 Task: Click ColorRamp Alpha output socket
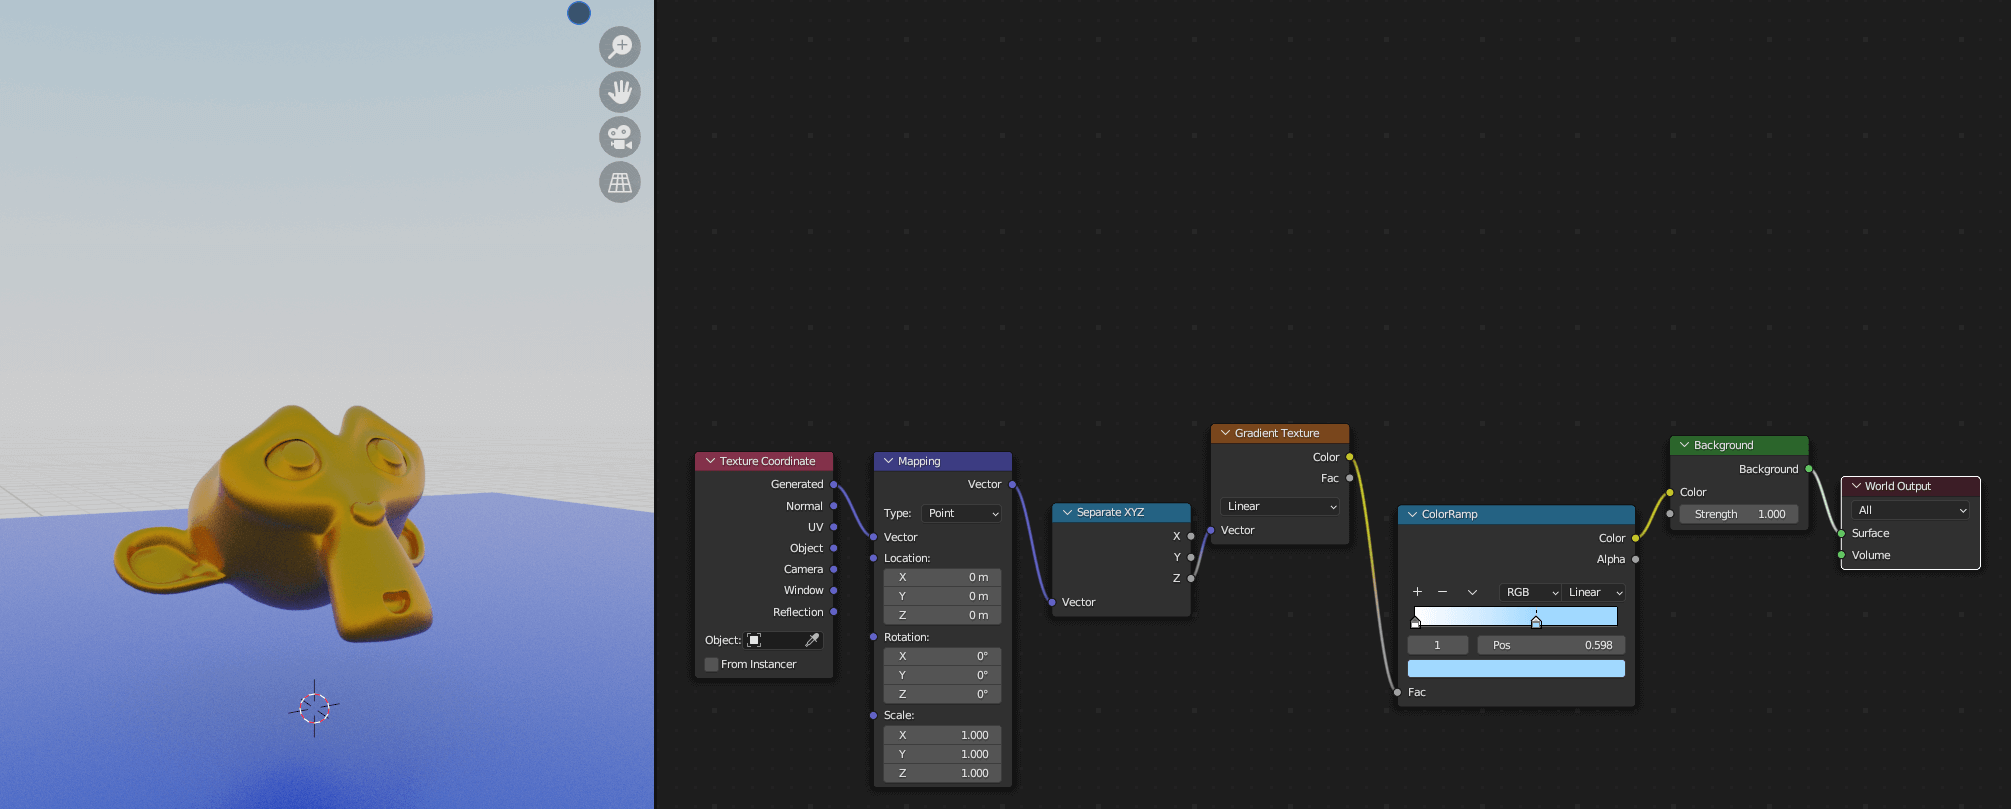click(x=1636, y=559)
